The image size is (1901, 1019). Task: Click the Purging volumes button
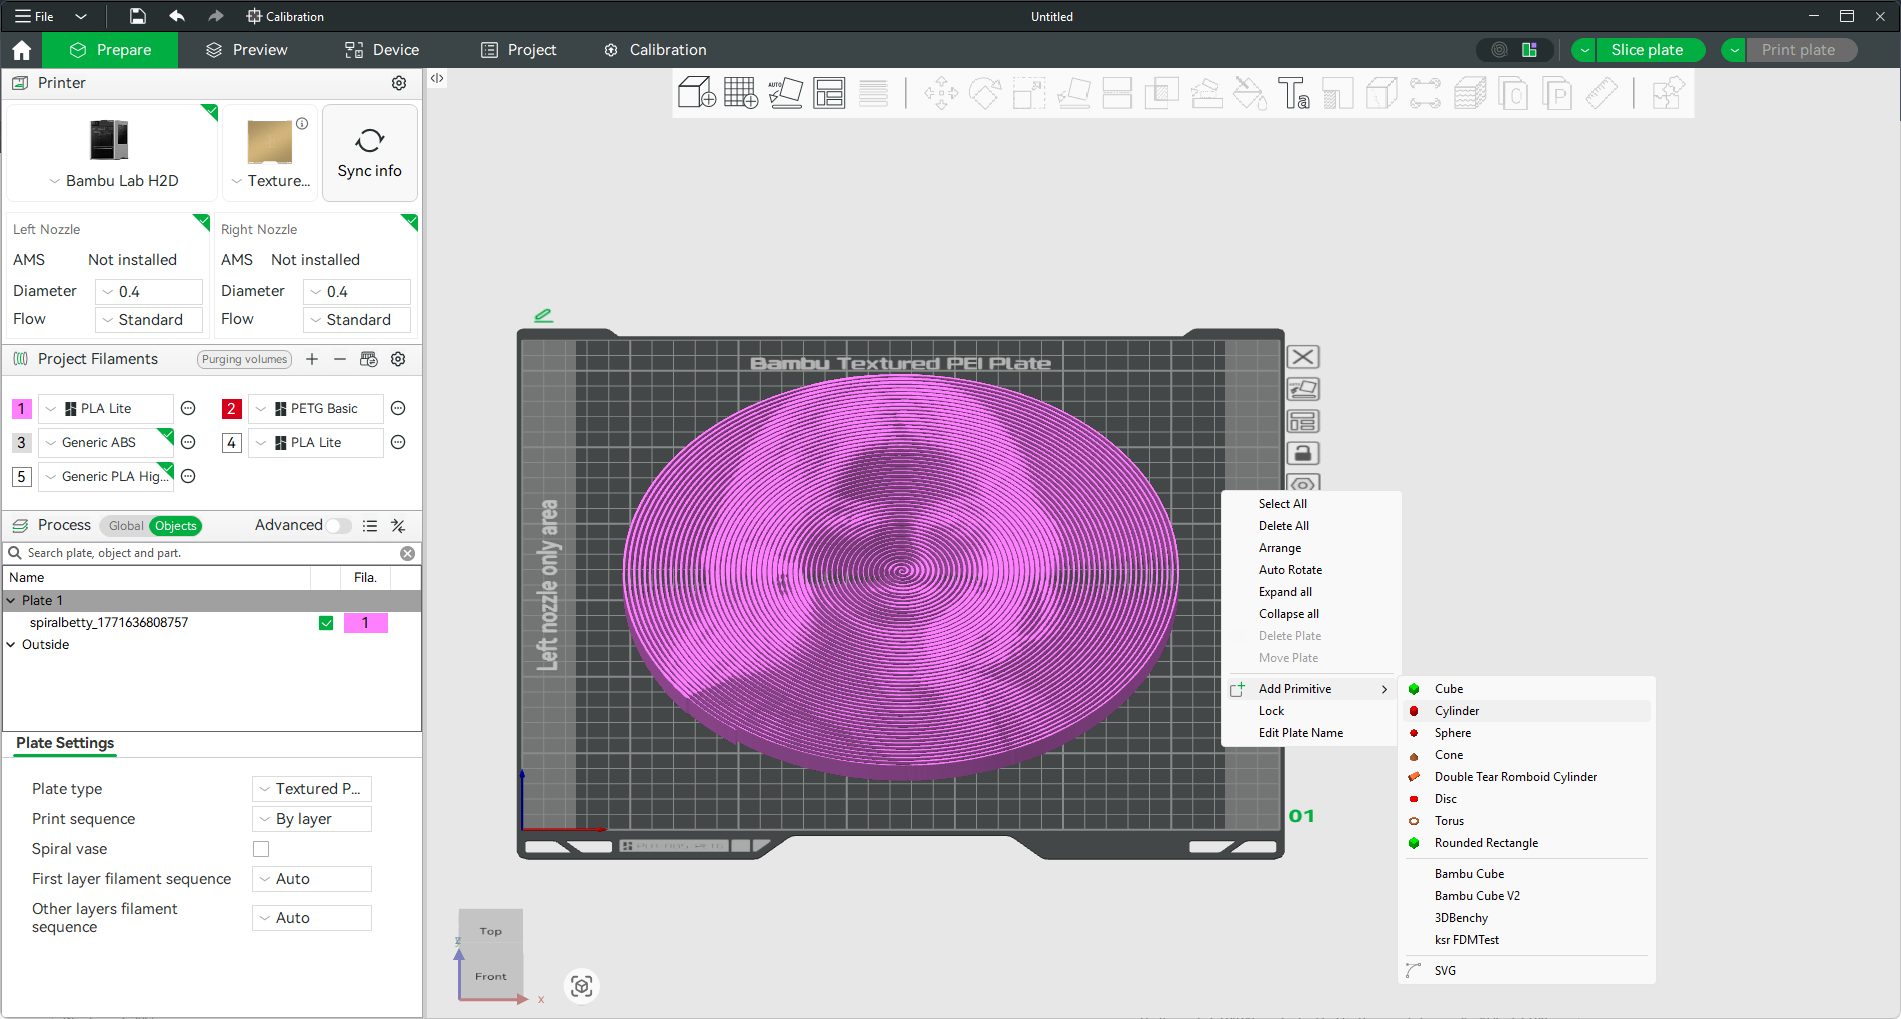(244, 359)
